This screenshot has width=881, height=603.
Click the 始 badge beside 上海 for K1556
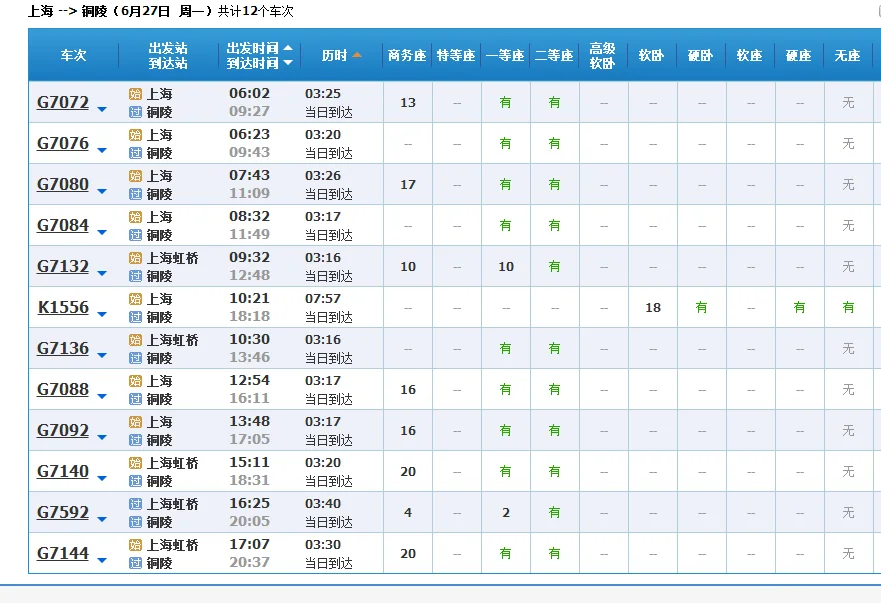click(x=136, y=299)
